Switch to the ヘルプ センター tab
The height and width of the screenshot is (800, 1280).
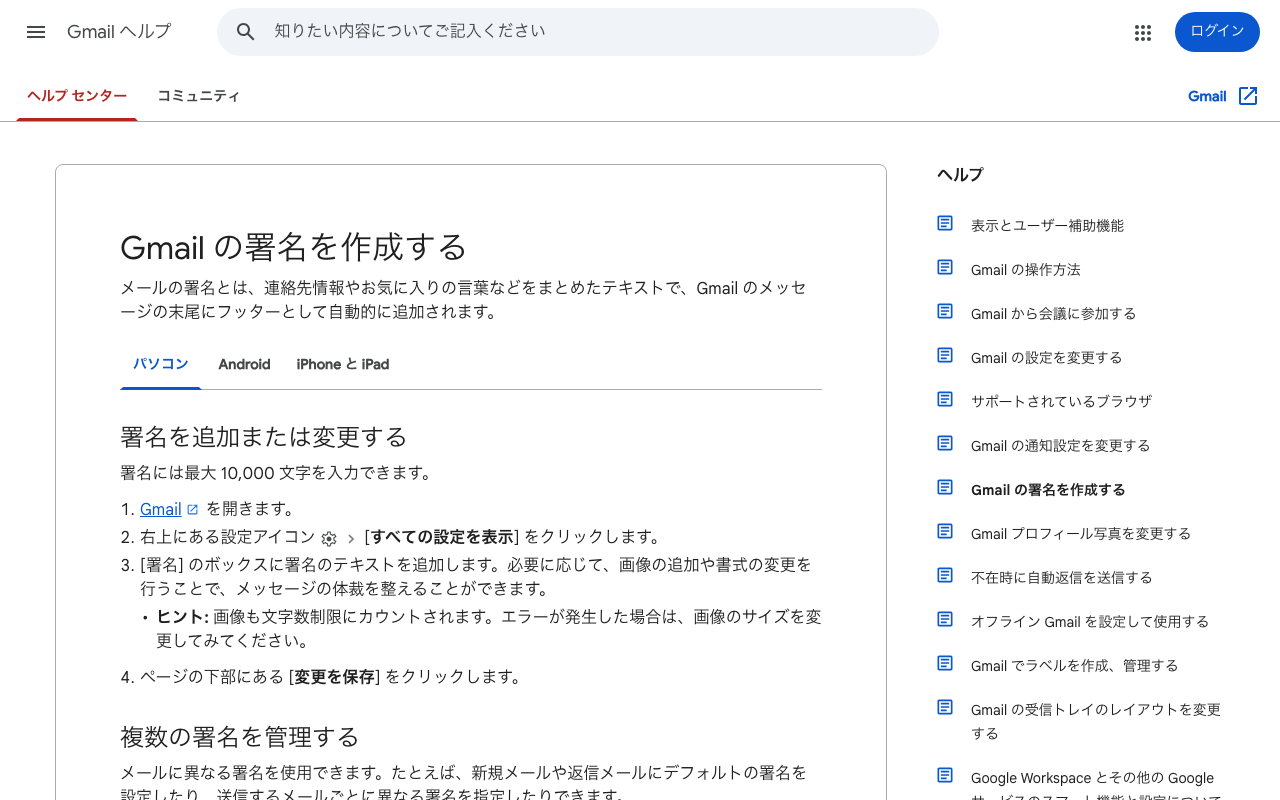(x=77, y=96)
